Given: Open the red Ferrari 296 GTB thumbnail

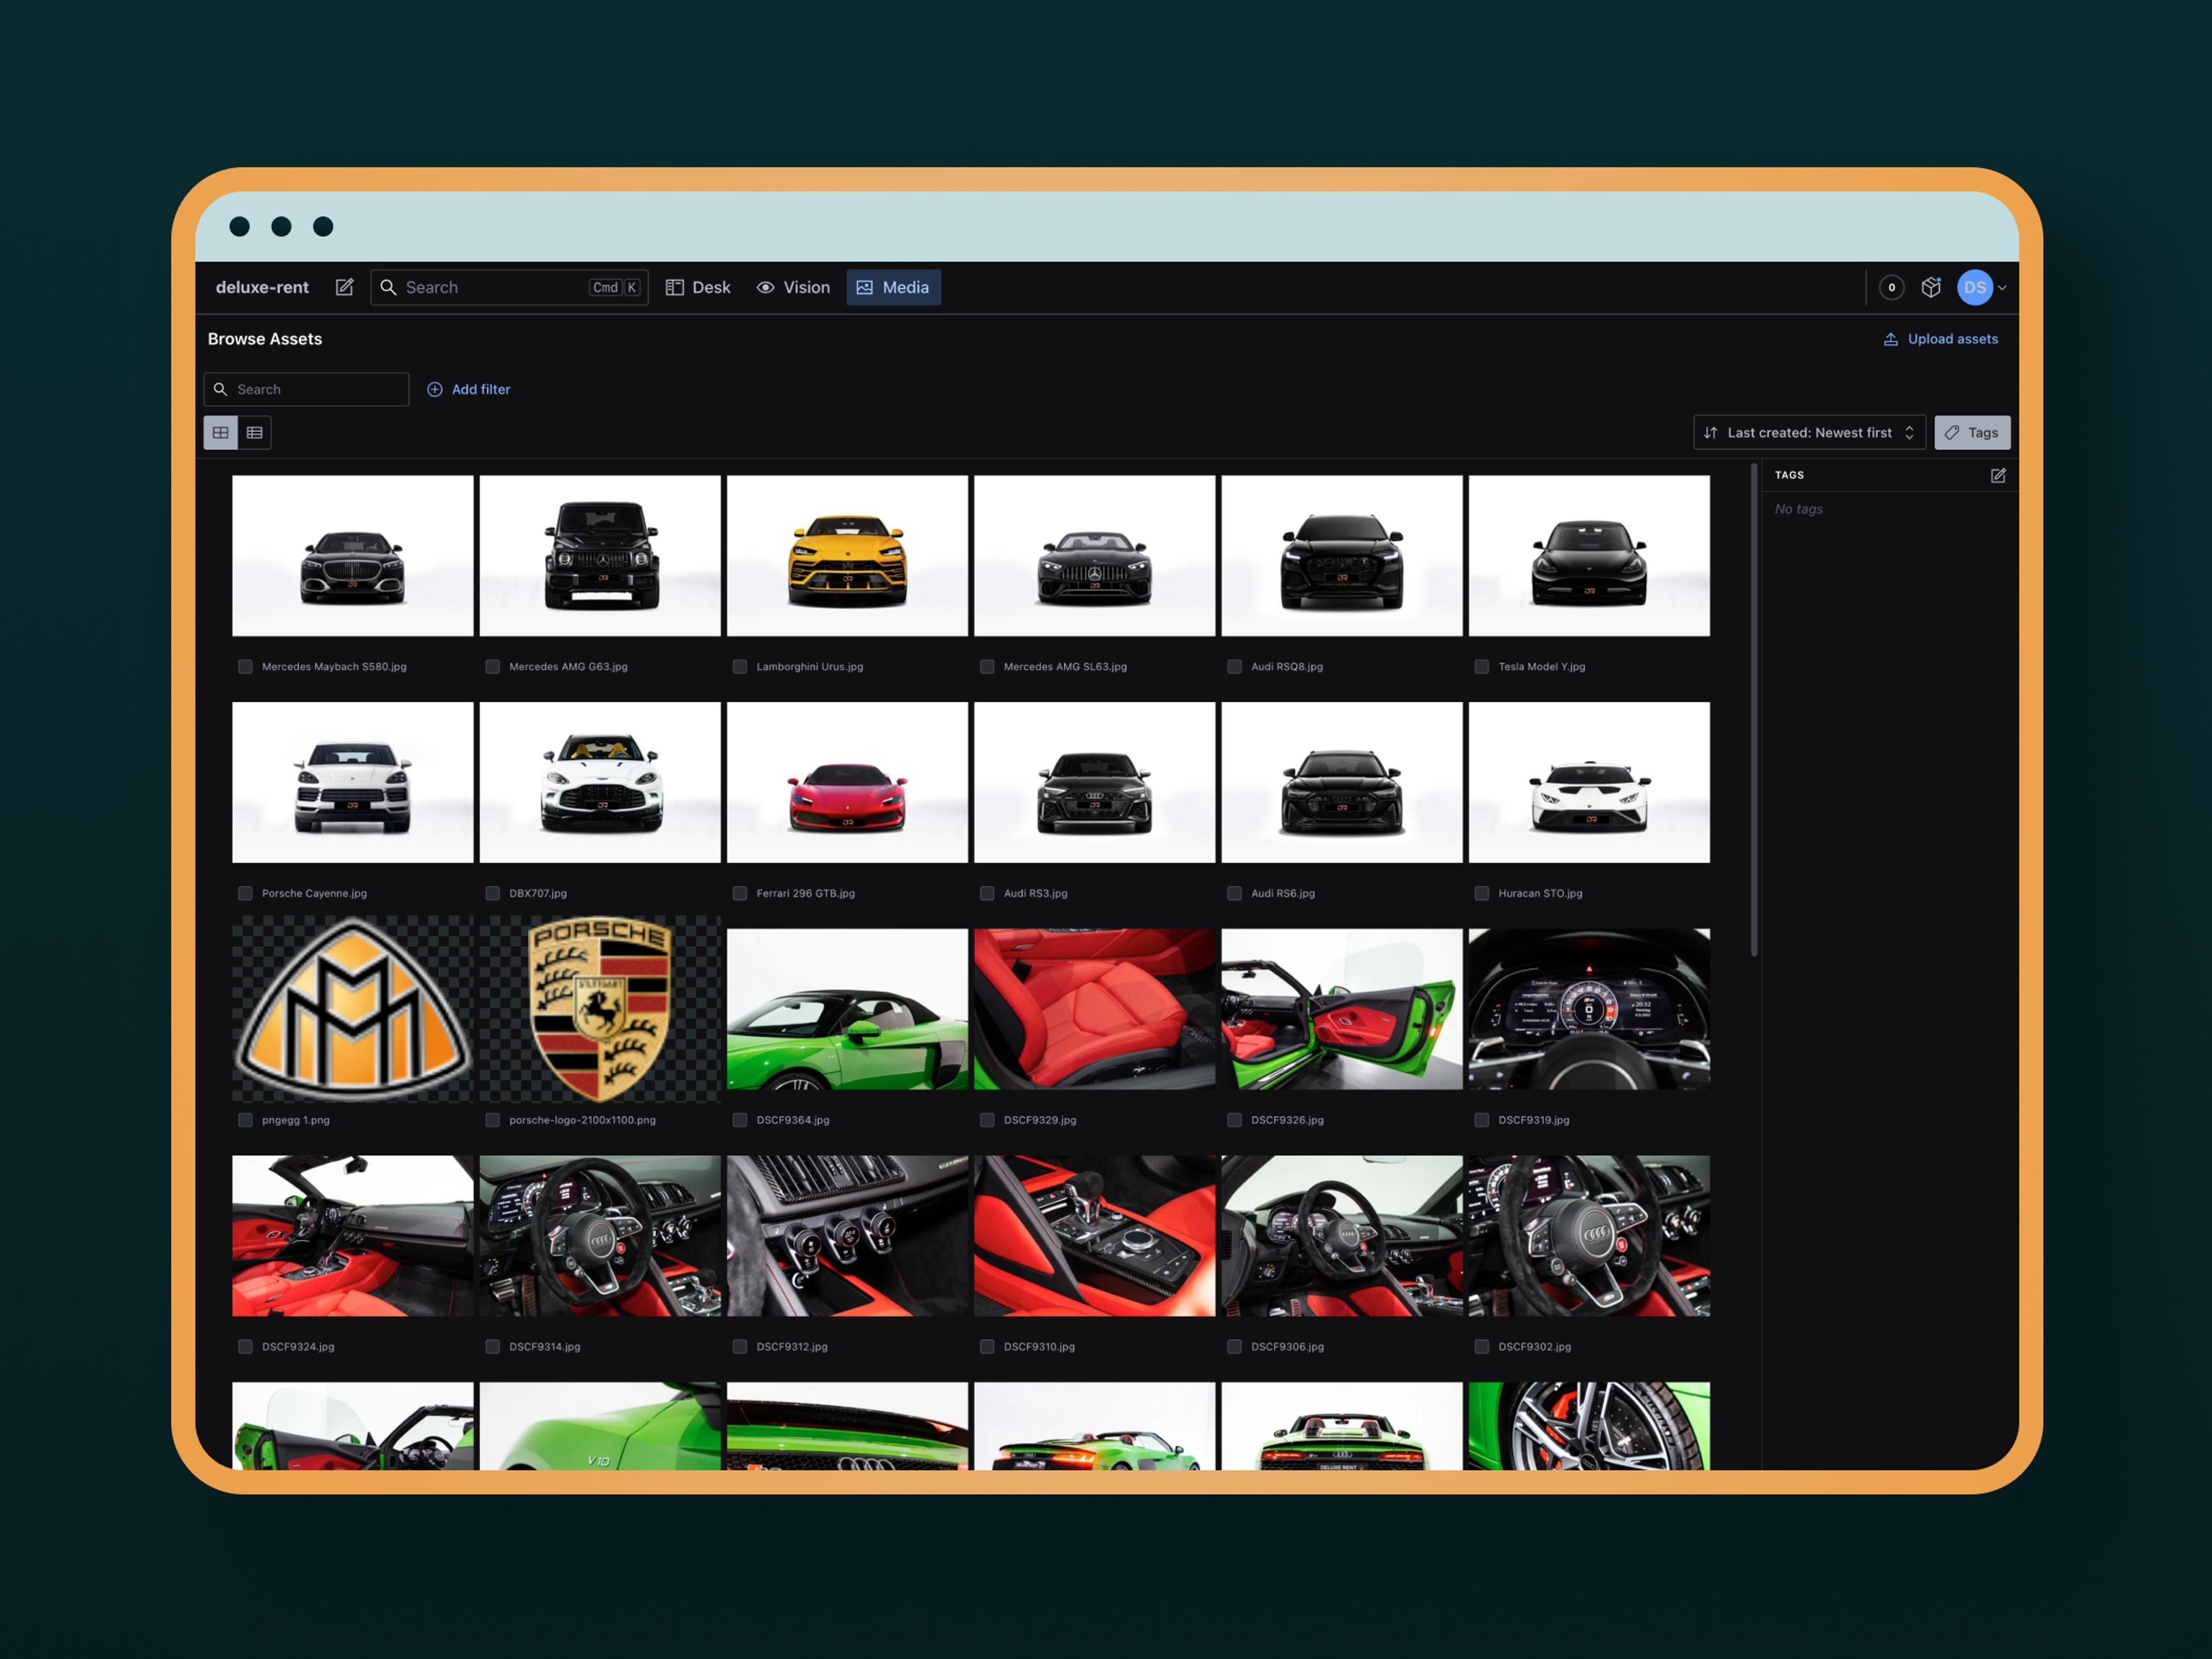Looking at the screenshot, I should 847,782.
